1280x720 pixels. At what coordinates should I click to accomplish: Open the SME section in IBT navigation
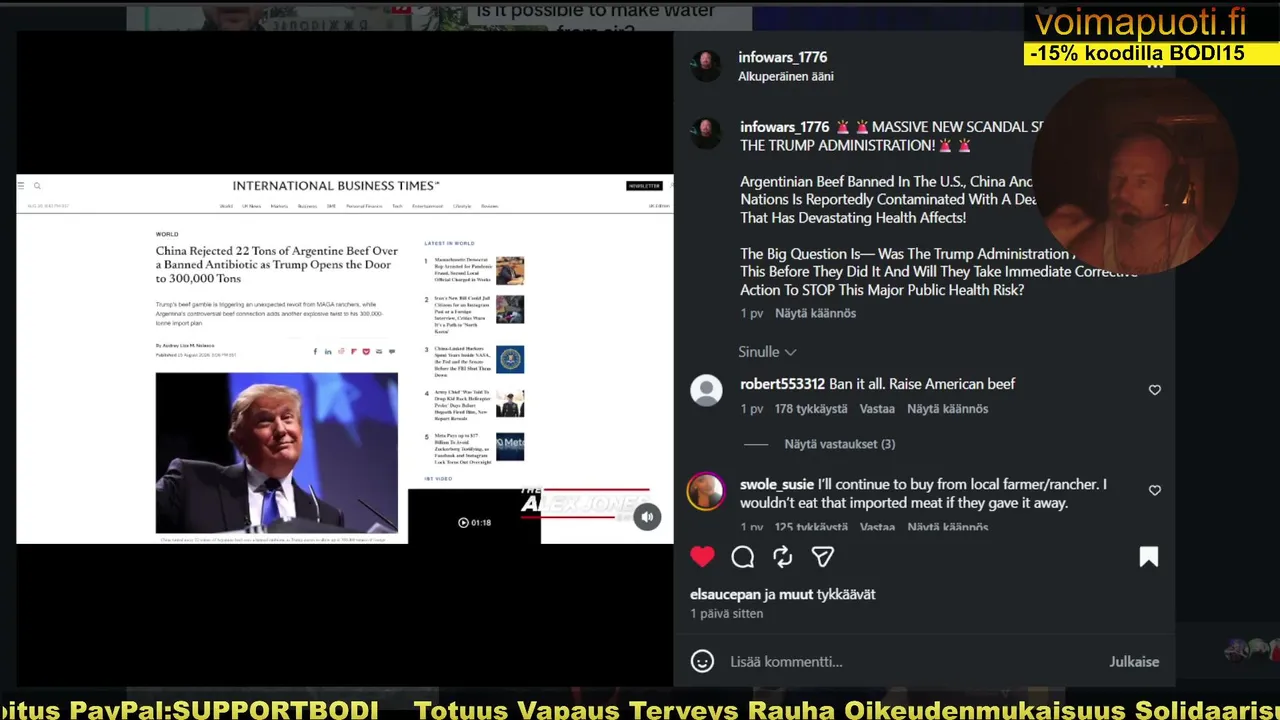(x=331, y=206)
